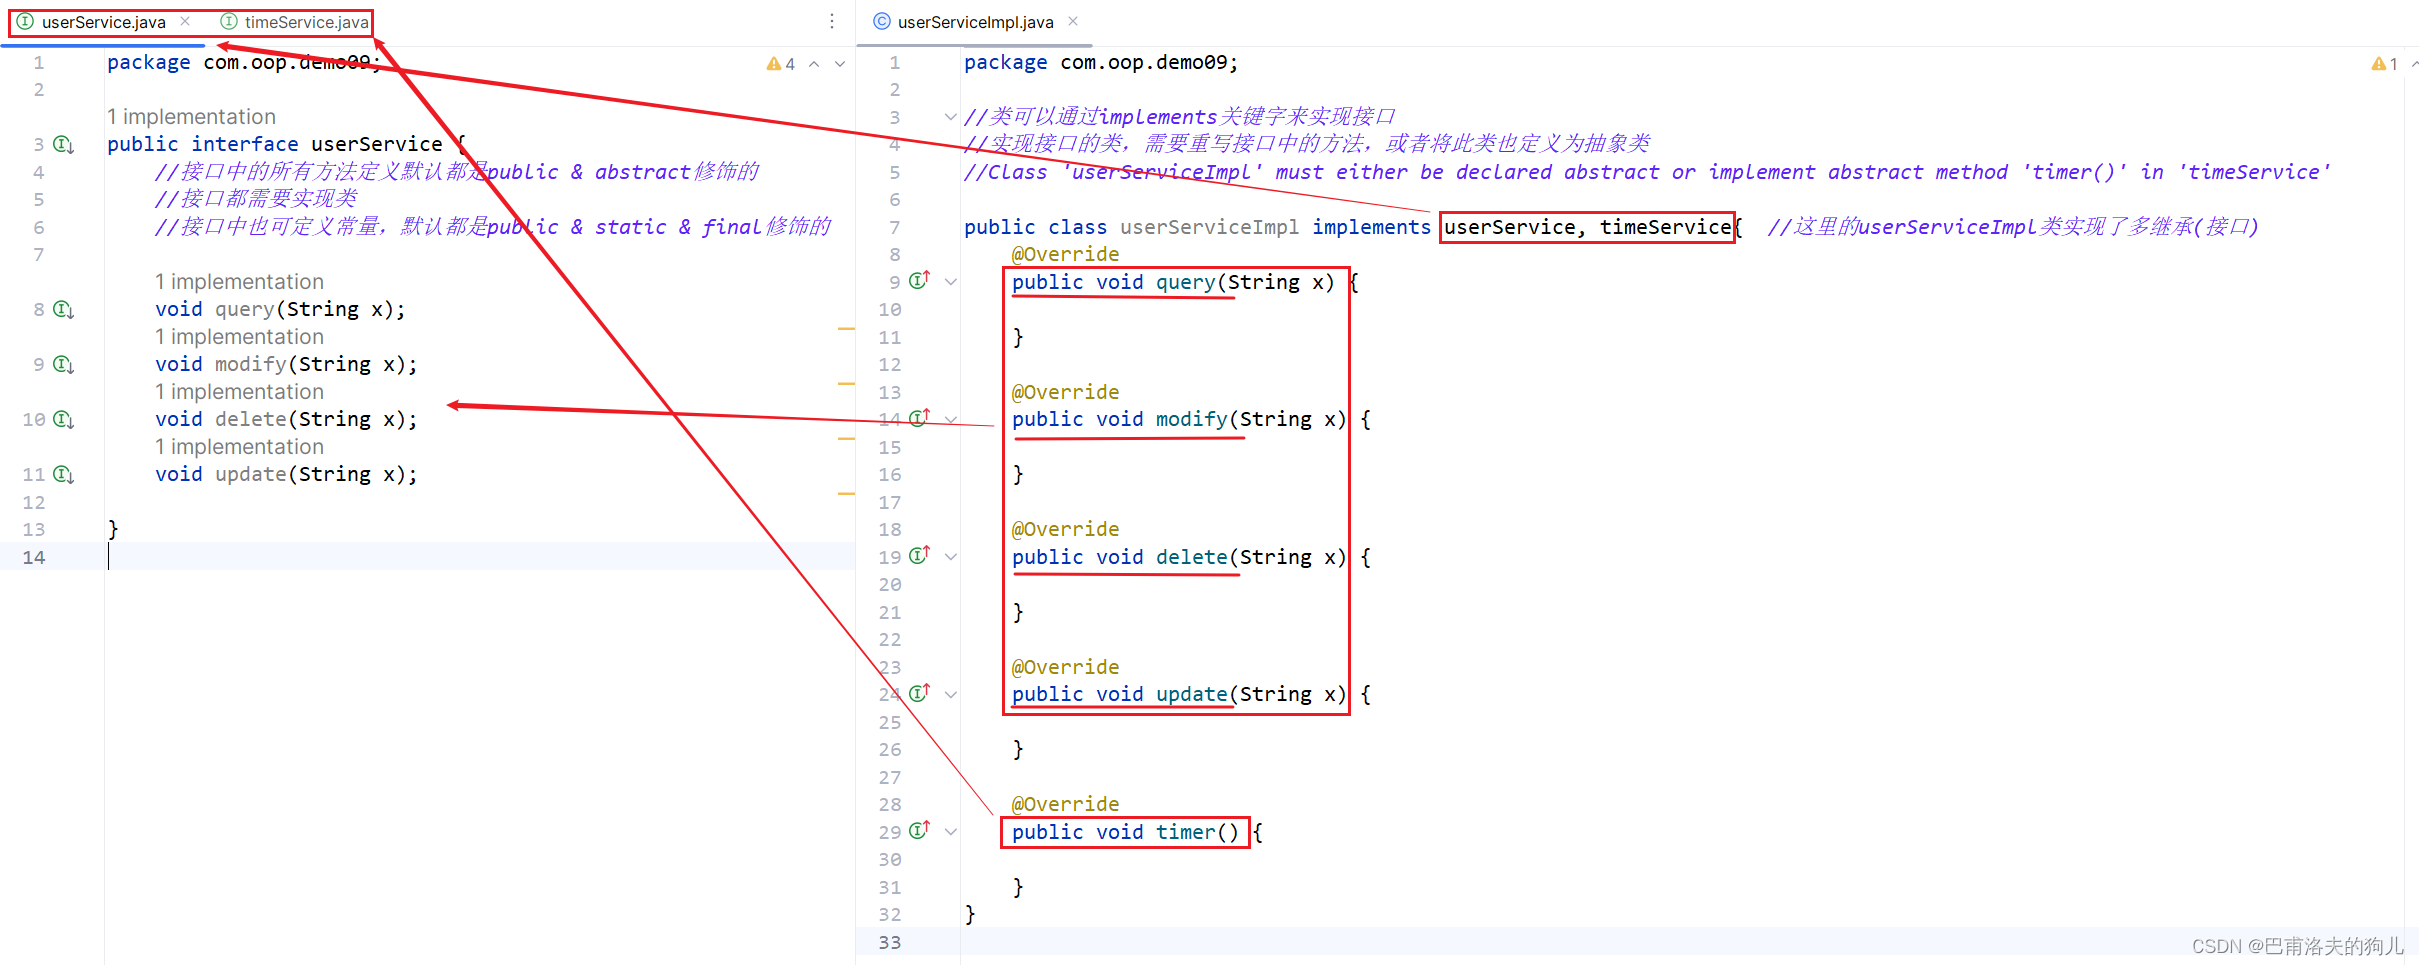Image resolution: width=2419 pixels, height=965 pixels.
Task: Click the implementation gutter icon beside modify method
Action: (x=63, y=363)
